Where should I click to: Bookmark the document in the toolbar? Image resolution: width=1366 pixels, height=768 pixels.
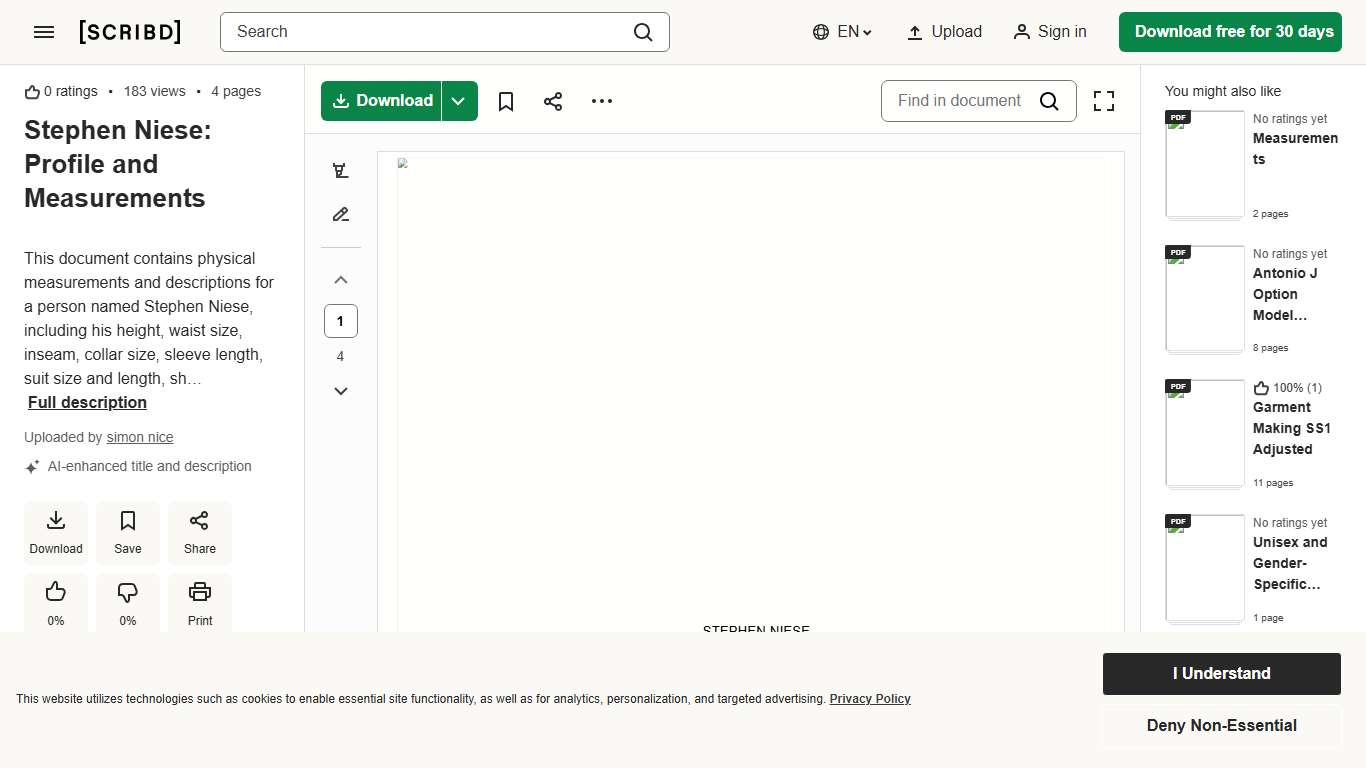tap(506, 101)
